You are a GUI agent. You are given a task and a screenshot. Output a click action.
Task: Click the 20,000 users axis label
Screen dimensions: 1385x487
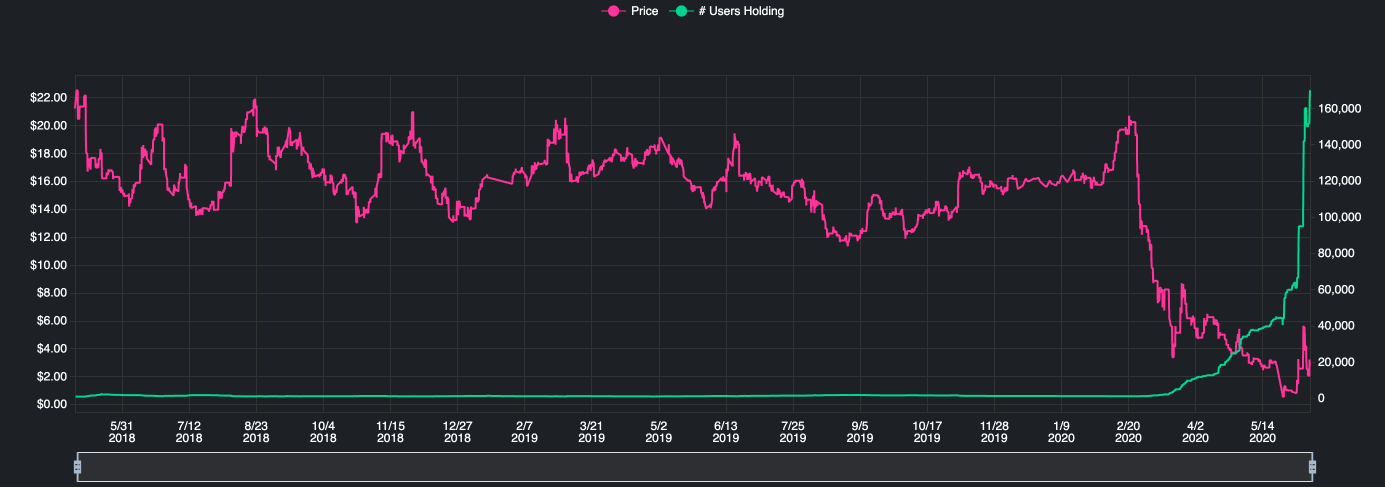coord(1339,362)
